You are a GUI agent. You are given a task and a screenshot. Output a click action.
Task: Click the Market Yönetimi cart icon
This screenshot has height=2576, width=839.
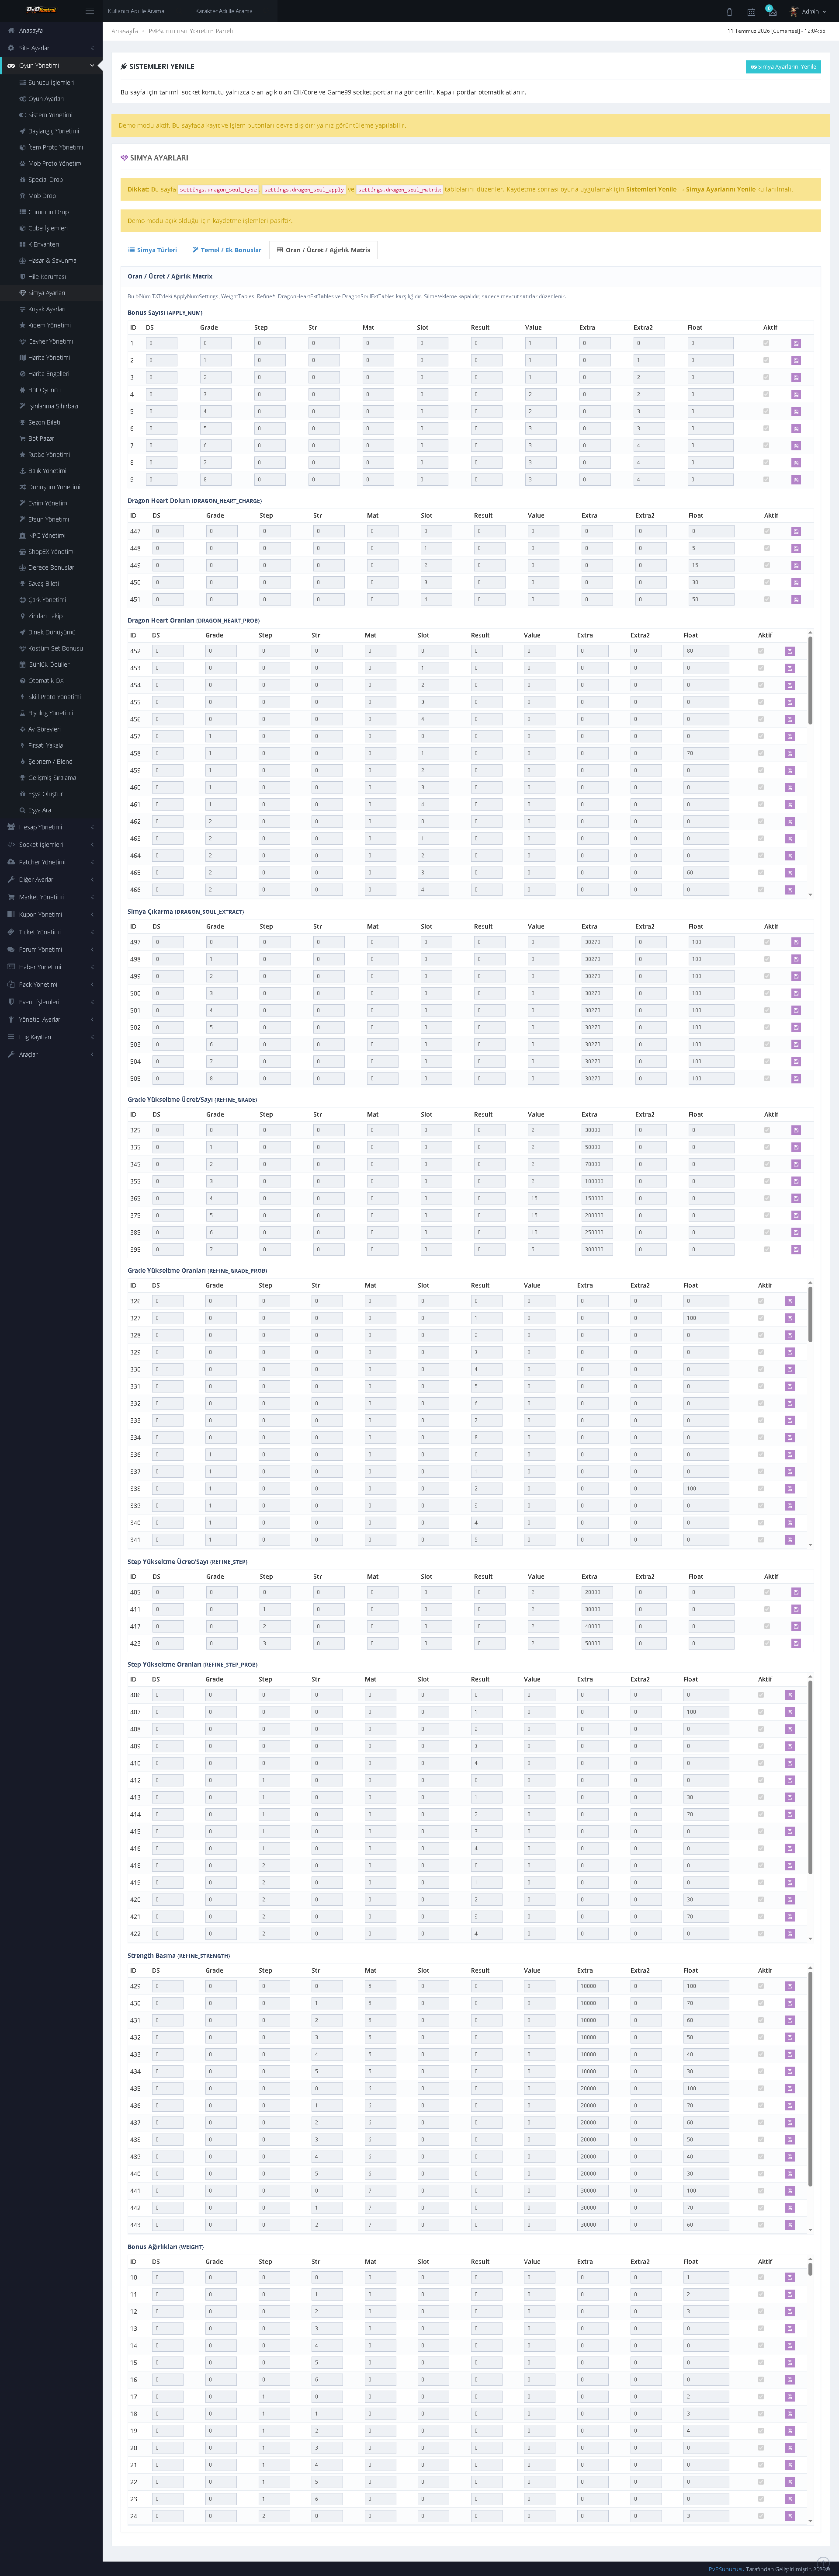[11, 897]
